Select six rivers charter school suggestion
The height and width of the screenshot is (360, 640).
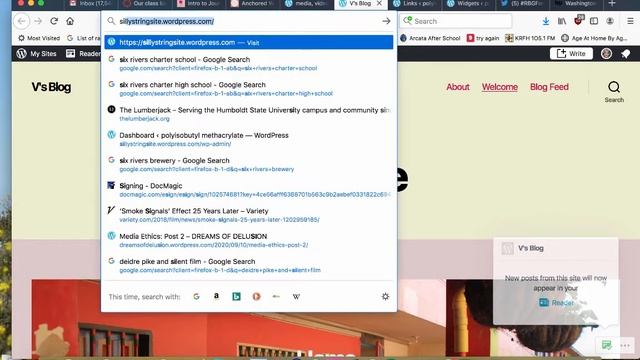249,64
